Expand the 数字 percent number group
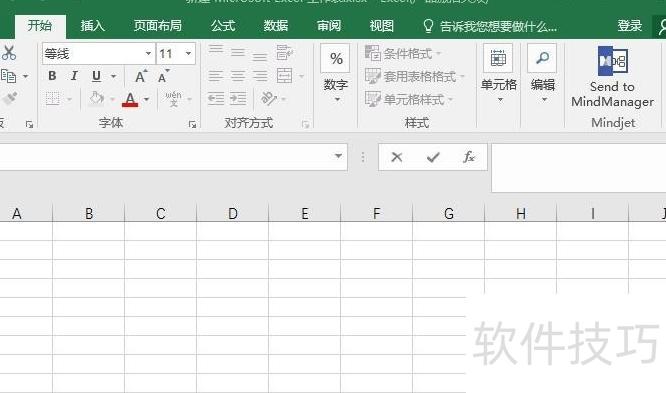 pos(336,75)
